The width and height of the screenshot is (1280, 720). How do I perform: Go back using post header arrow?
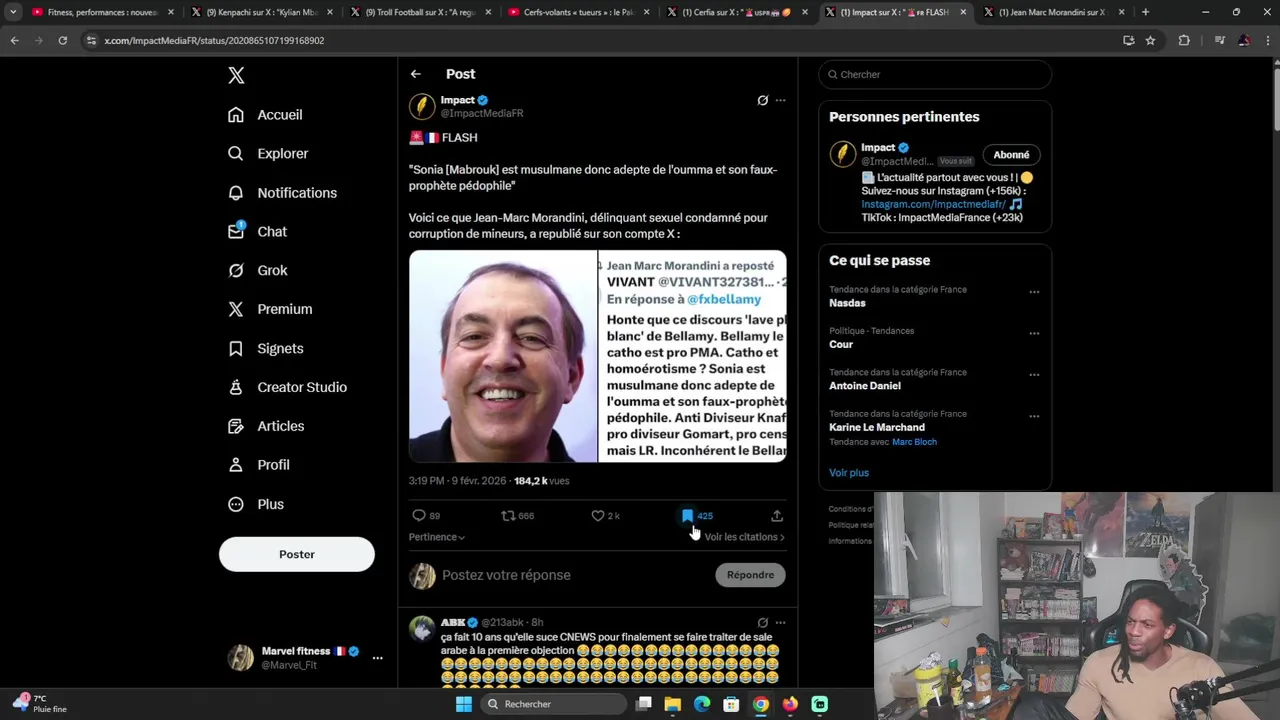(416, 74)
